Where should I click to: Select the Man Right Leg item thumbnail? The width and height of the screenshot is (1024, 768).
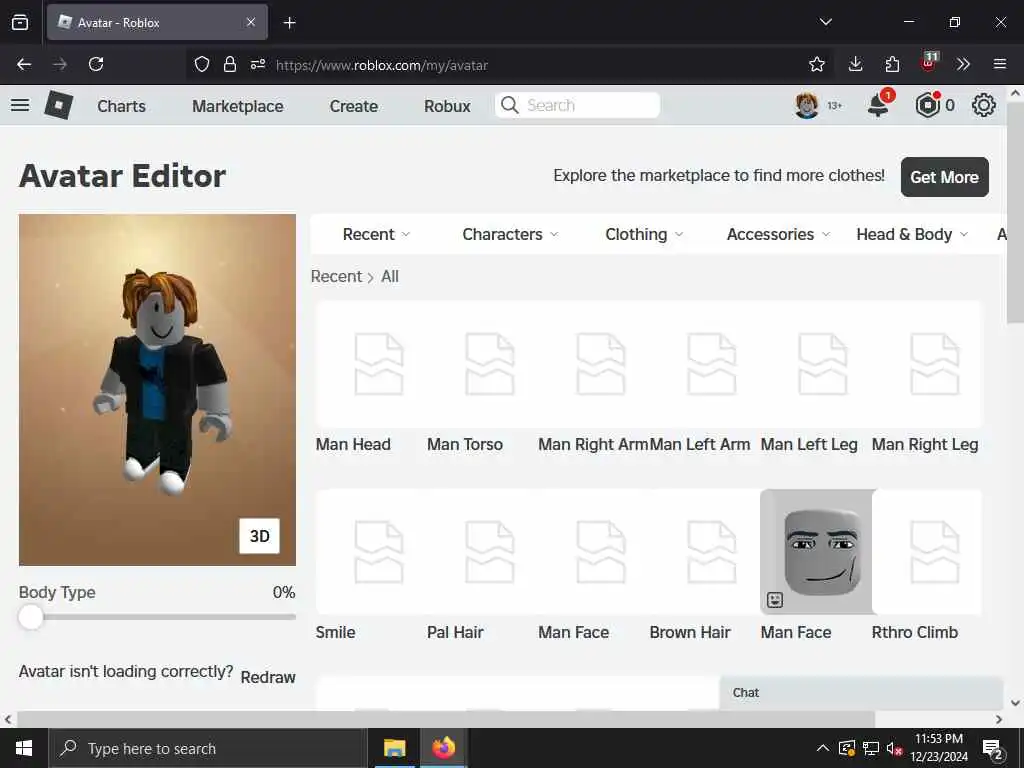(927, 364)
